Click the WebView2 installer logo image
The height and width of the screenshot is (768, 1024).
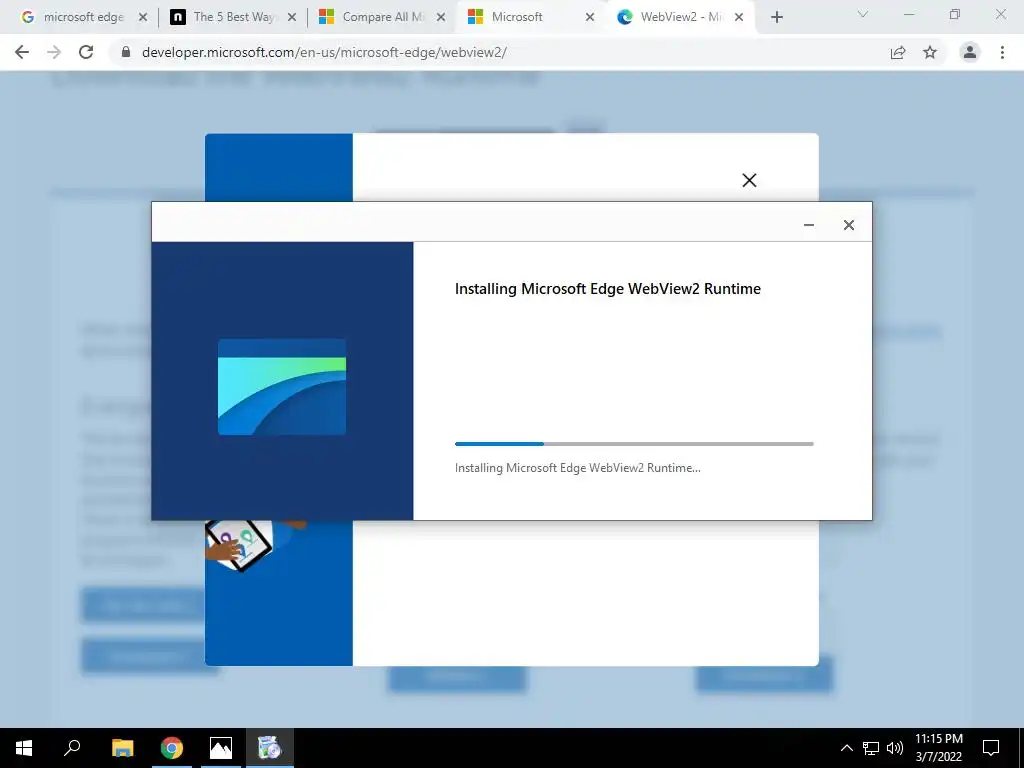pyautogui.click(x=281, y=387)
